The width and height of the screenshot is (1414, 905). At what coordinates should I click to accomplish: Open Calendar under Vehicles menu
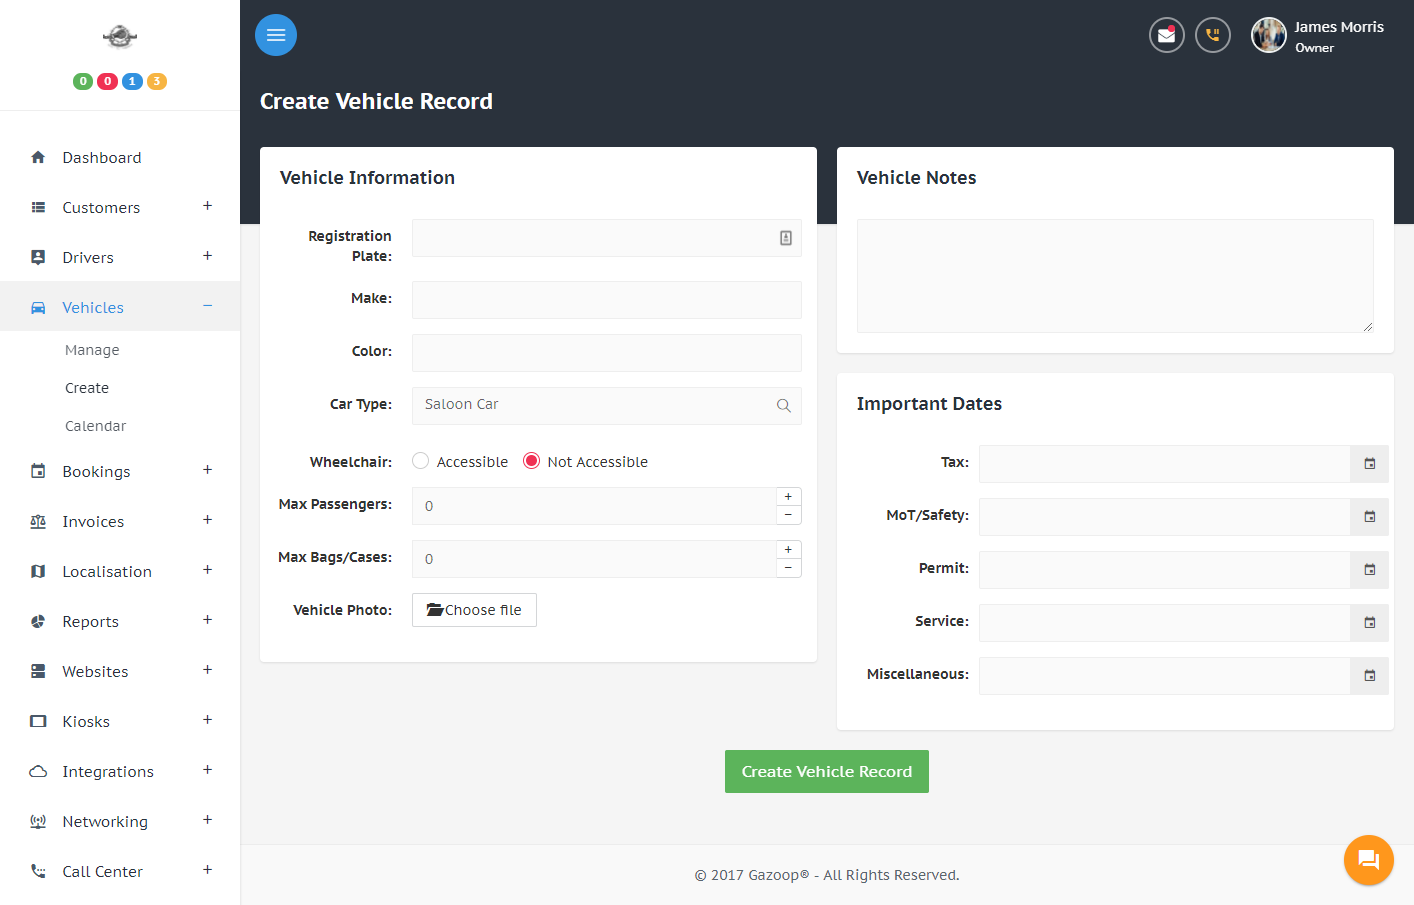pos(95,426)
